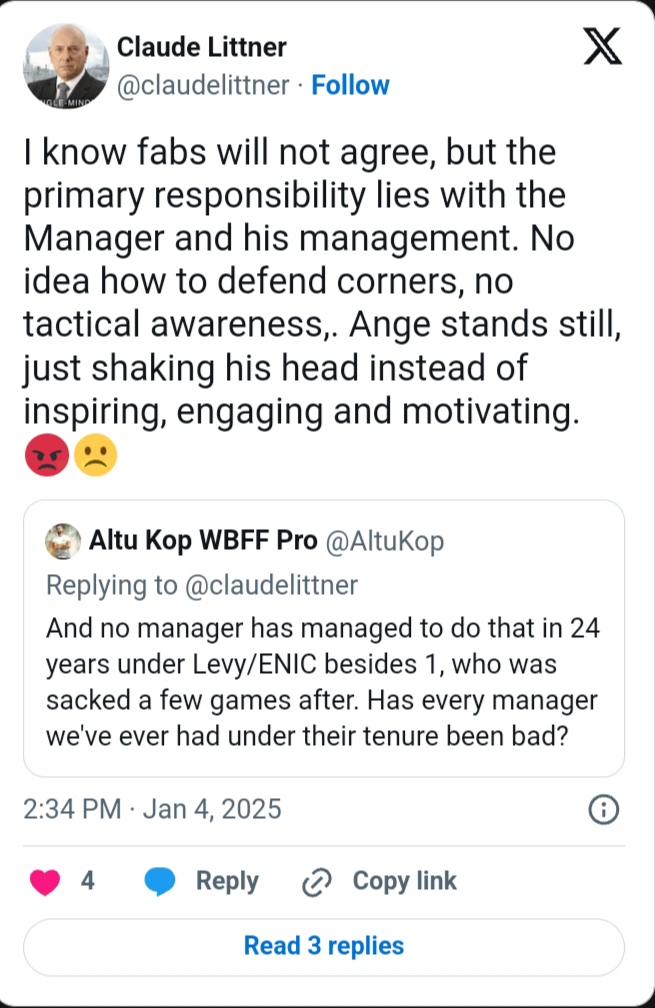
Task: Click the @AltuKop handle
Action: pyautogui.click(x=385, y=541)
